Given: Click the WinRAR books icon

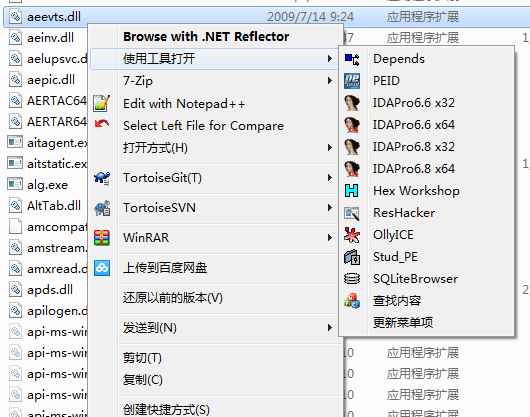Looking at the screenshot, I should tap(102, 238).
